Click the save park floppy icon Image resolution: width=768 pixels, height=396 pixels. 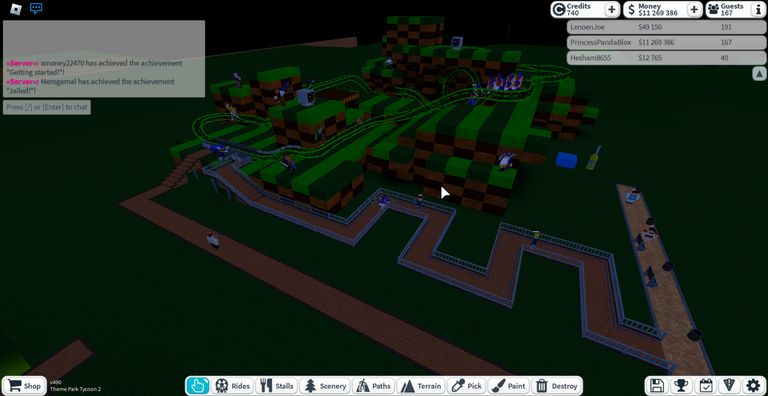click(656, 385)
